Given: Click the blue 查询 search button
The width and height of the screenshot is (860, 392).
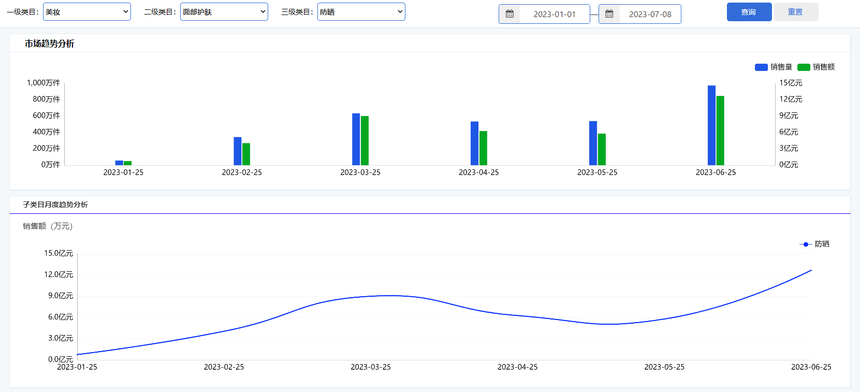Looking at the screenshot, I should point(749,12).
